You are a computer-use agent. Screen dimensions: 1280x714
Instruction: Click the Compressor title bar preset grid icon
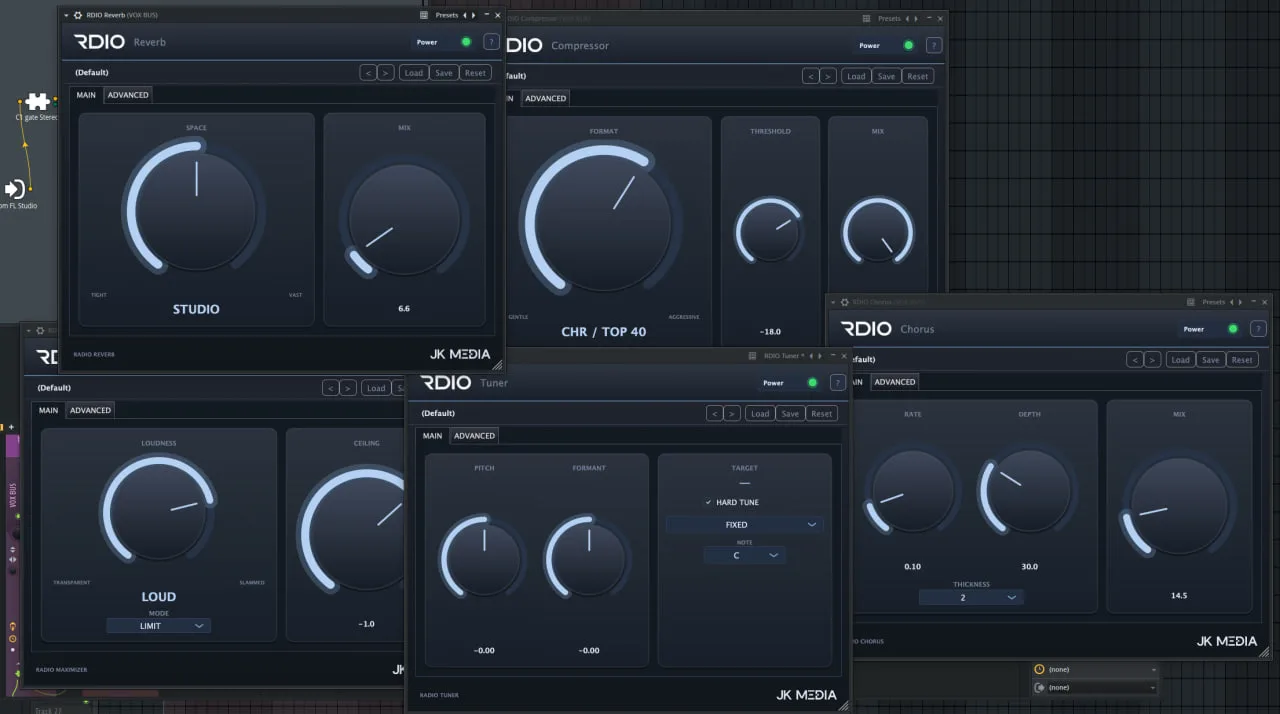tap(867, 18)
